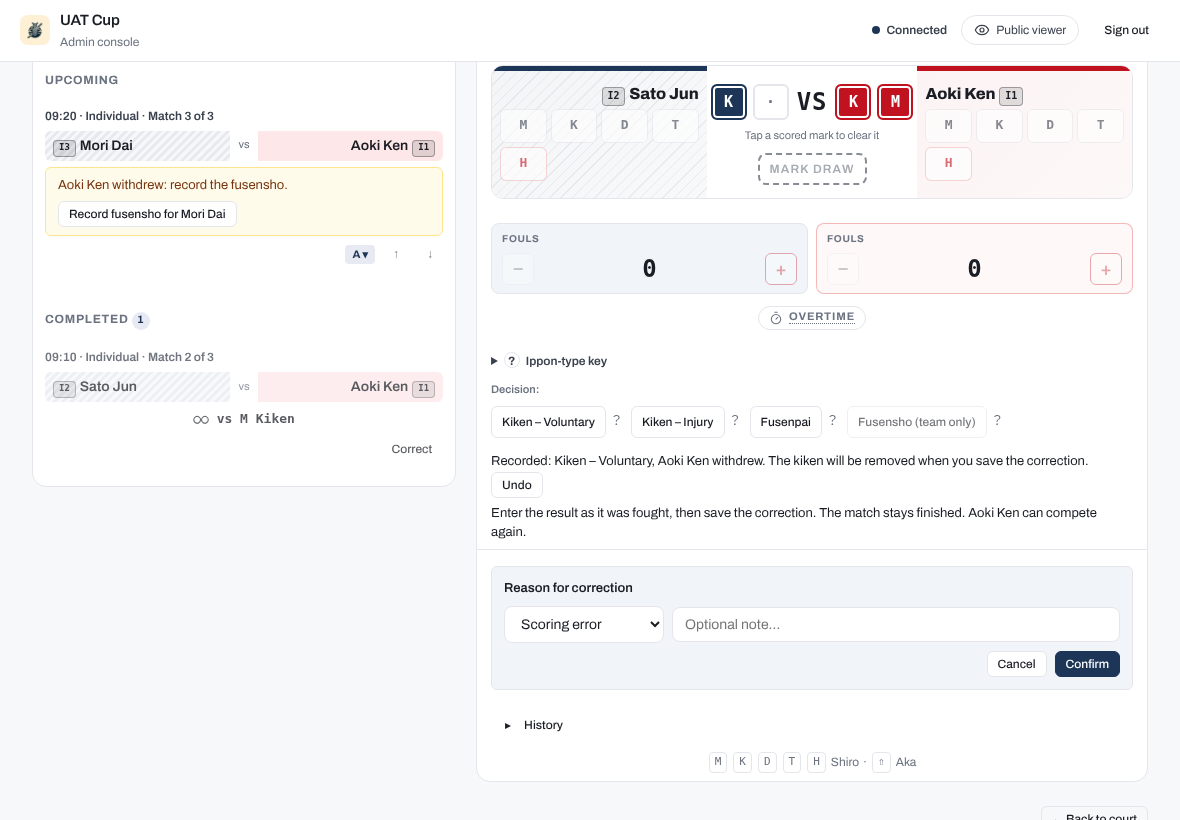1180x820 pixels.
Task: Select Aoki Ken in upcoming Match 3
Action: [350, 146]
